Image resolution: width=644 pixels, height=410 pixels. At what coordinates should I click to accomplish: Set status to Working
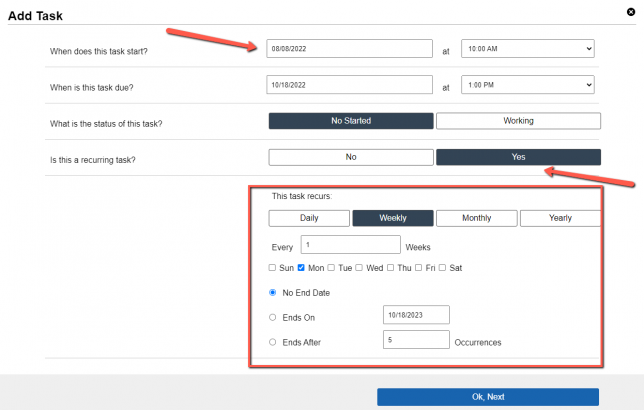tap(518, 121)
